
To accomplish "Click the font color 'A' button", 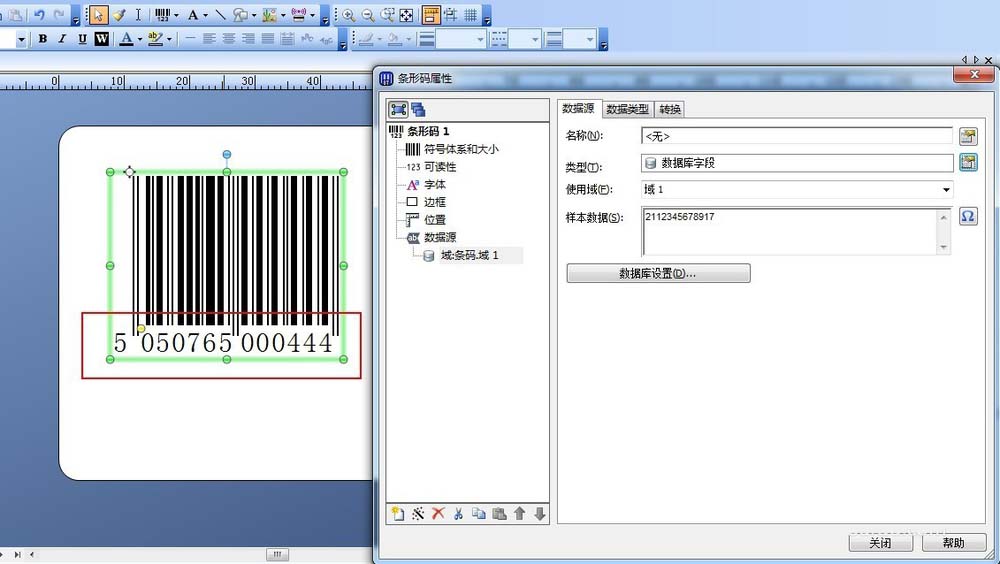I will coord(126,39).
